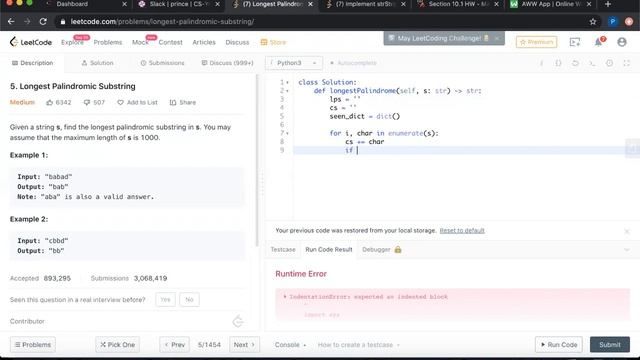This screenshot has height=360, width=640.
Task: Open editor settings gear icon
Action: click(x=609, y=63)
